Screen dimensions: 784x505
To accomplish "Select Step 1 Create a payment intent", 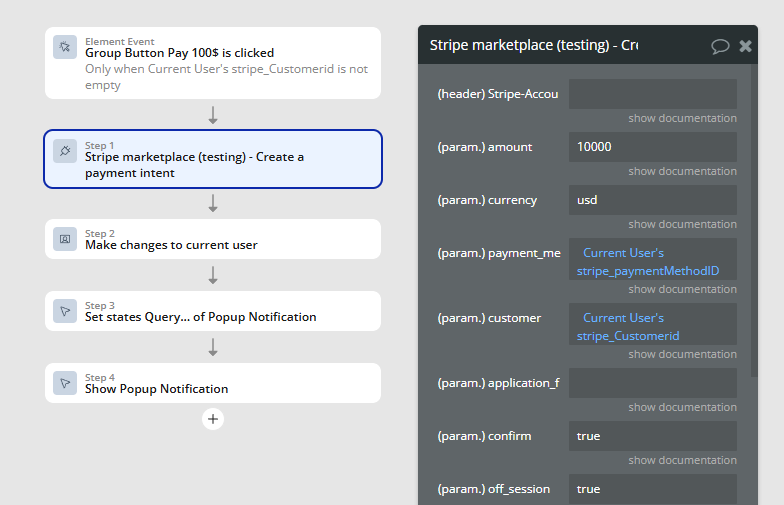I will point(213,159).
